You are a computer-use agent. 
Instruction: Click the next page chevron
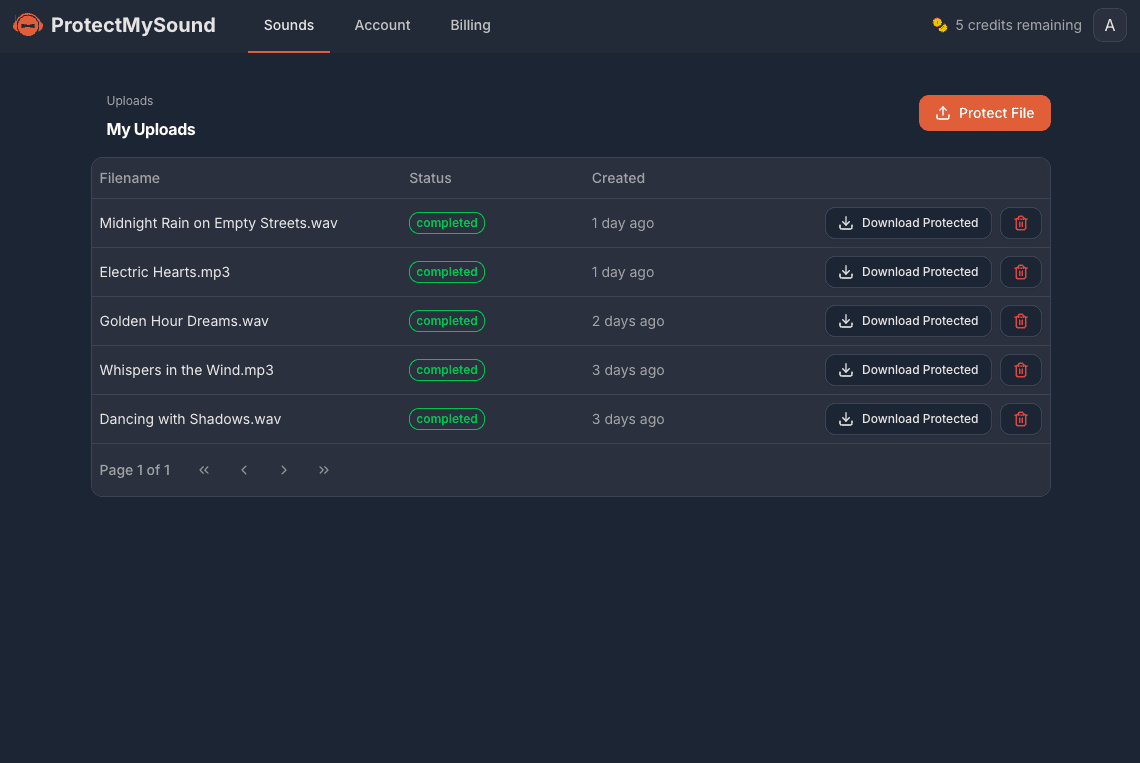click(x=284, y=469)
